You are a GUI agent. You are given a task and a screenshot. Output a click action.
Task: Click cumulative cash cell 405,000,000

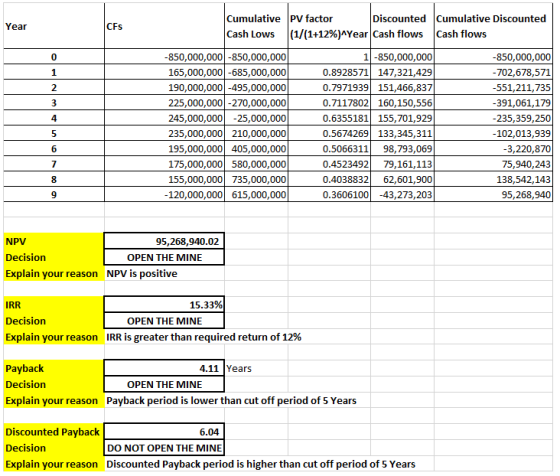coord(256,149)
